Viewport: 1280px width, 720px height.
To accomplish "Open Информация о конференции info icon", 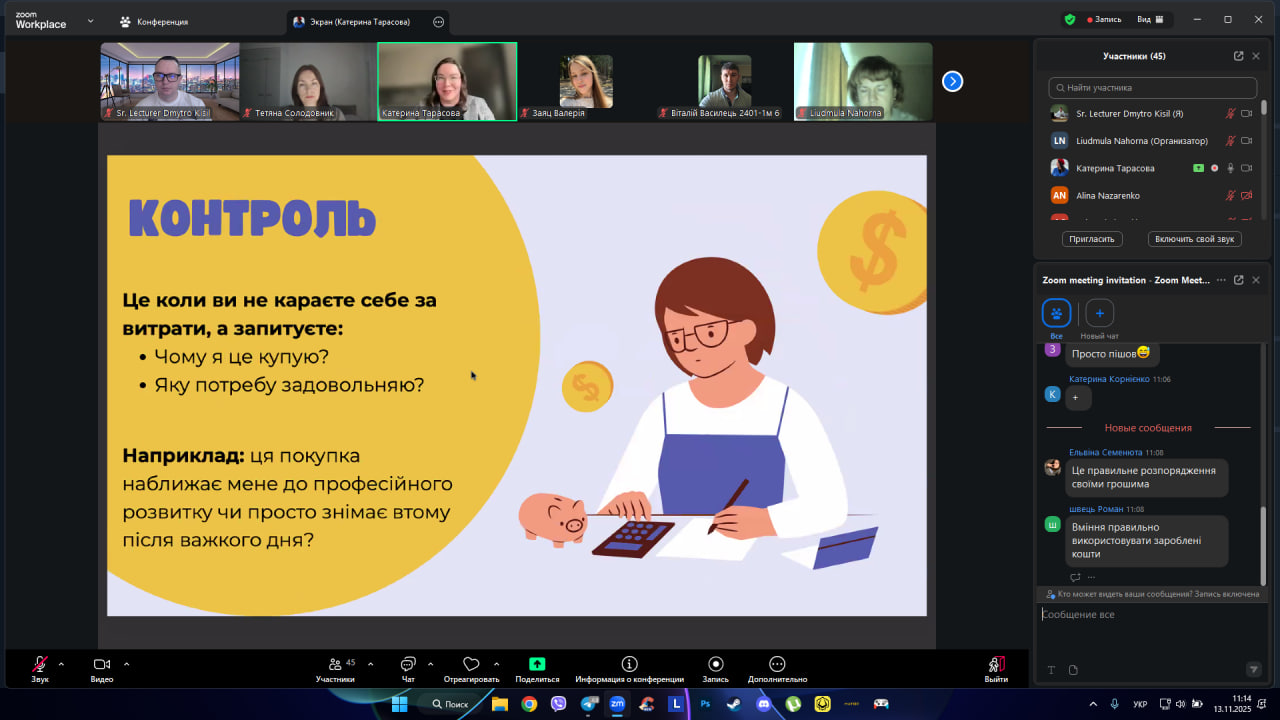I will point(629,664).
